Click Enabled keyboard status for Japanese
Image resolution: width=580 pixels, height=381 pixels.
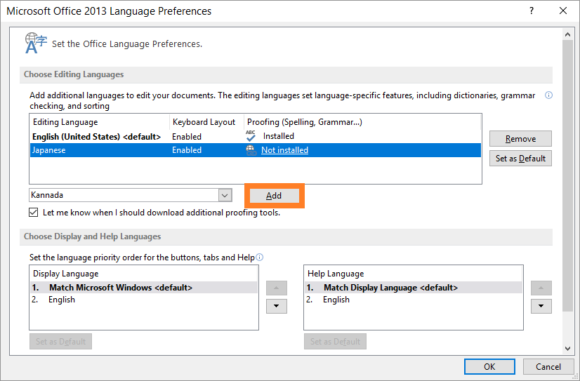pos(187,150)
